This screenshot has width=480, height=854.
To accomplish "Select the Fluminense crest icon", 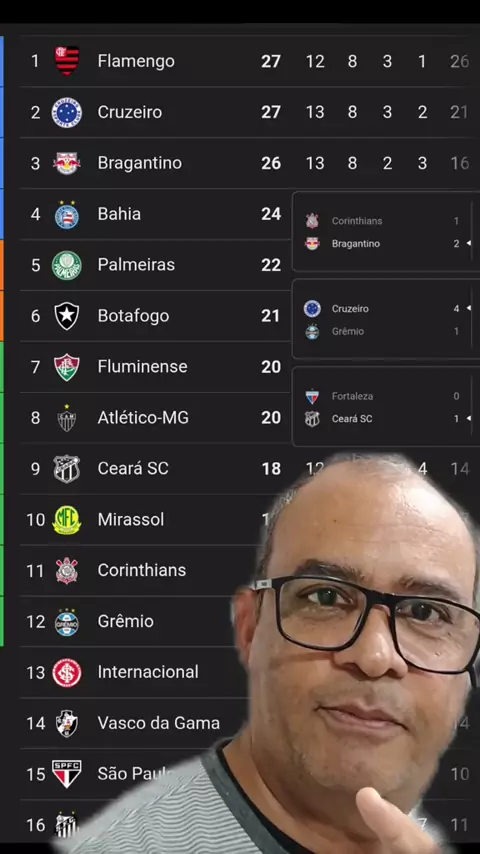I will 67,367.
